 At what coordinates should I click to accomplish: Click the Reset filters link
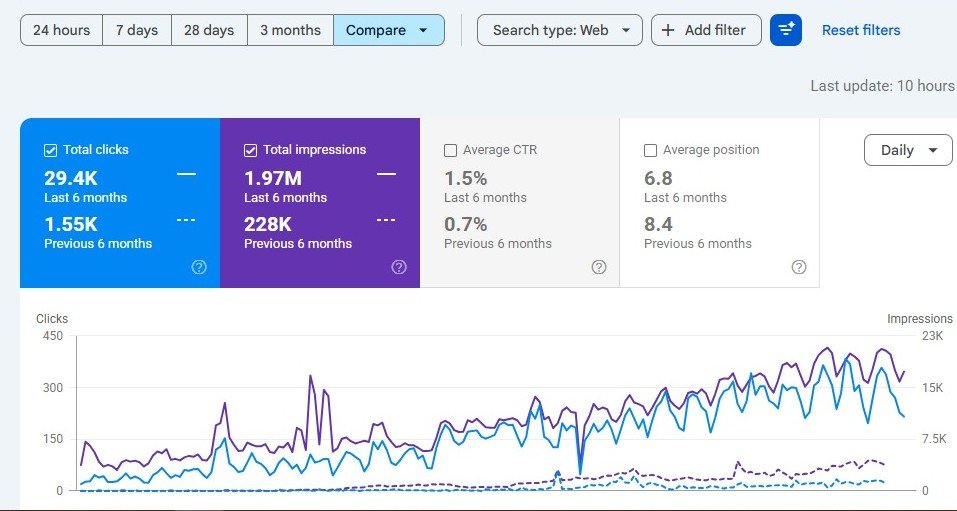tap(861, 30)
